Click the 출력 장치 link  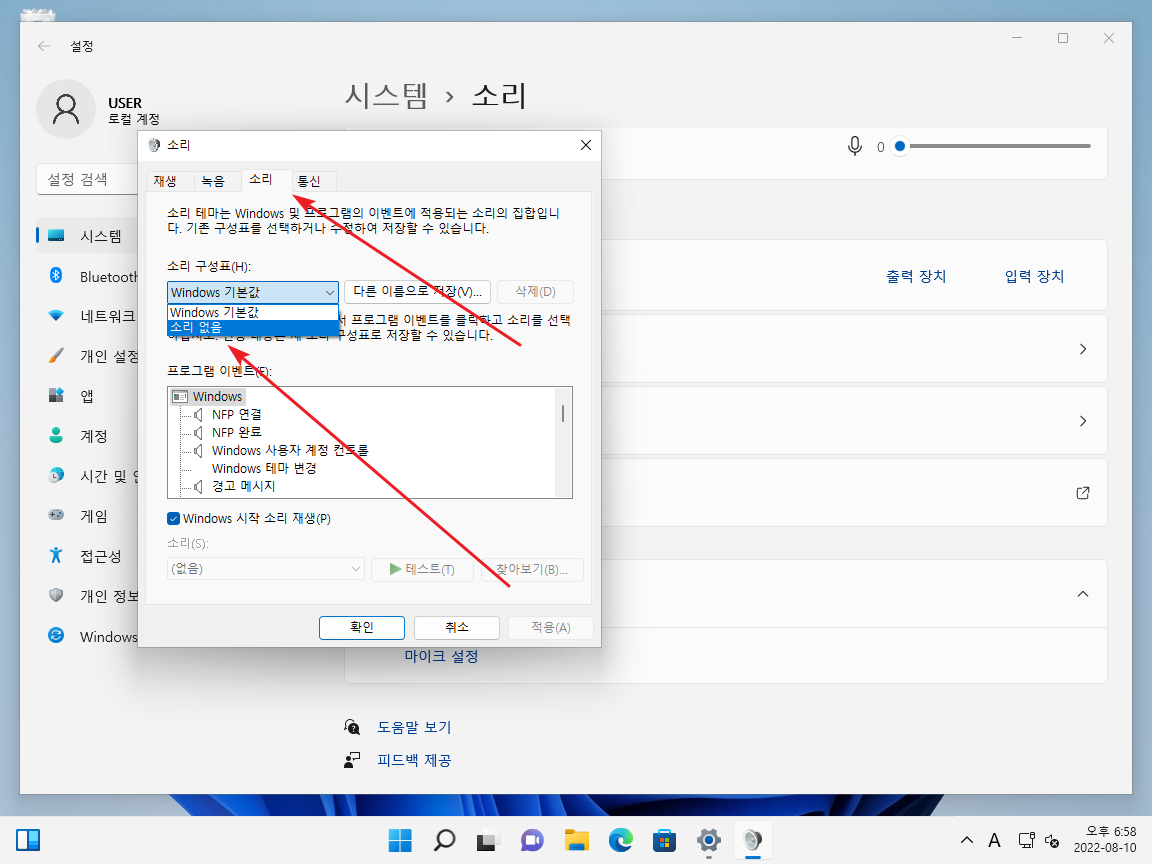916,276
